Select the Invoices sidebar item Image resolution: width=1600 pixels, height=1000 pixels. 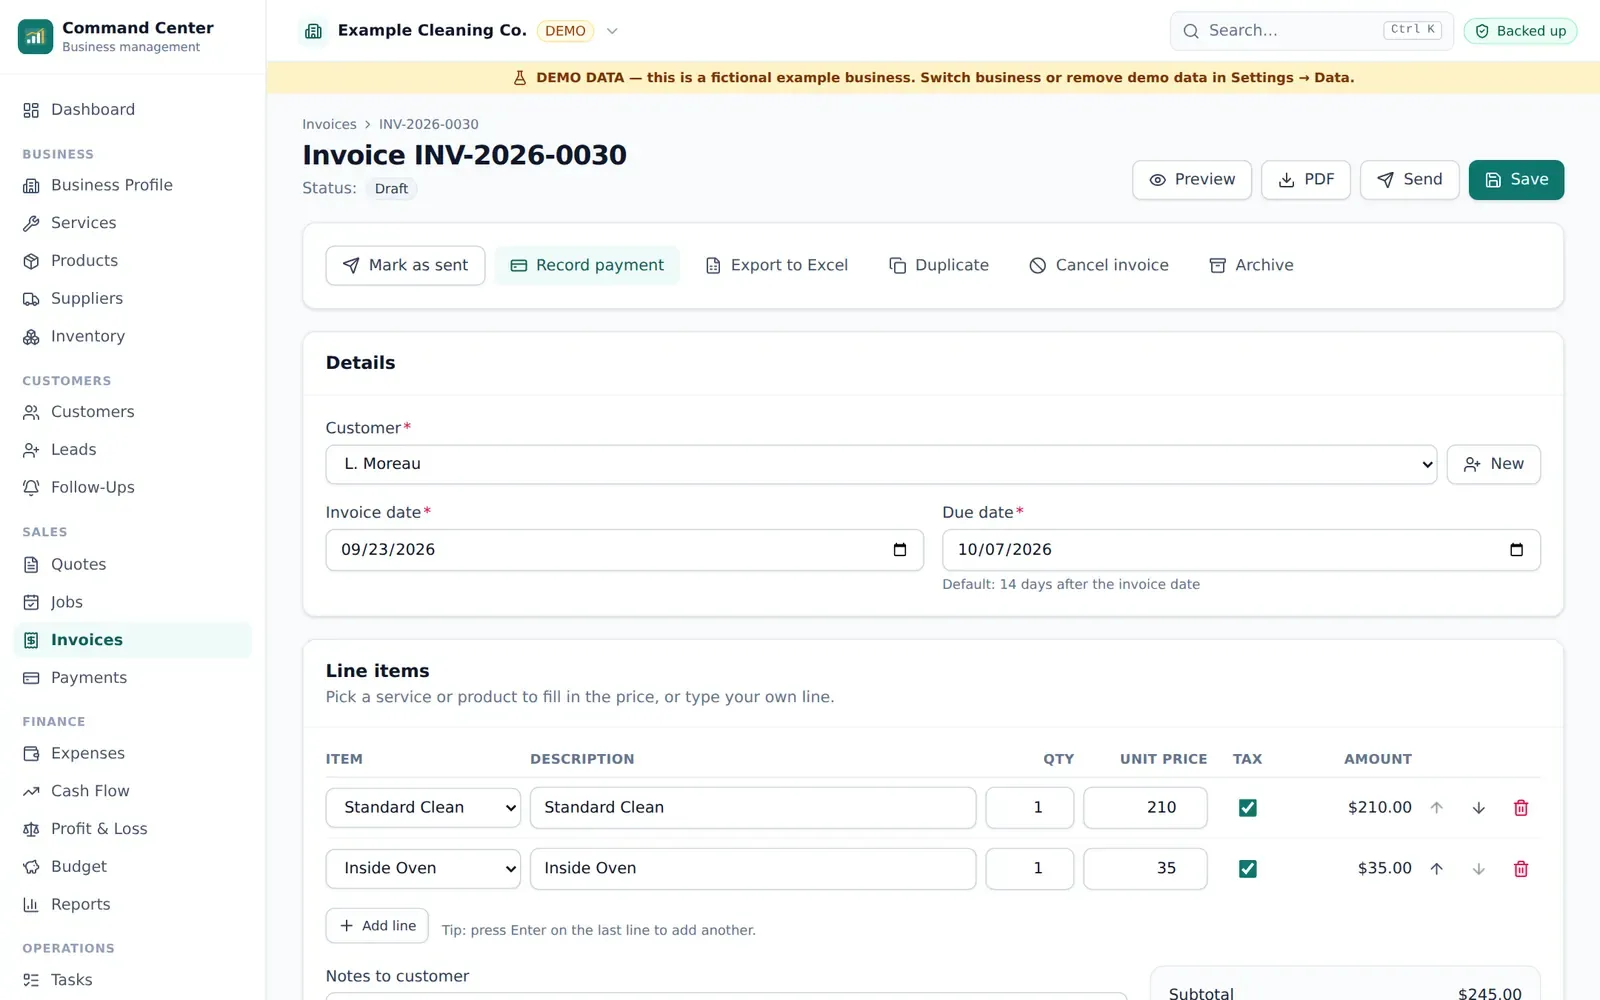132,641
